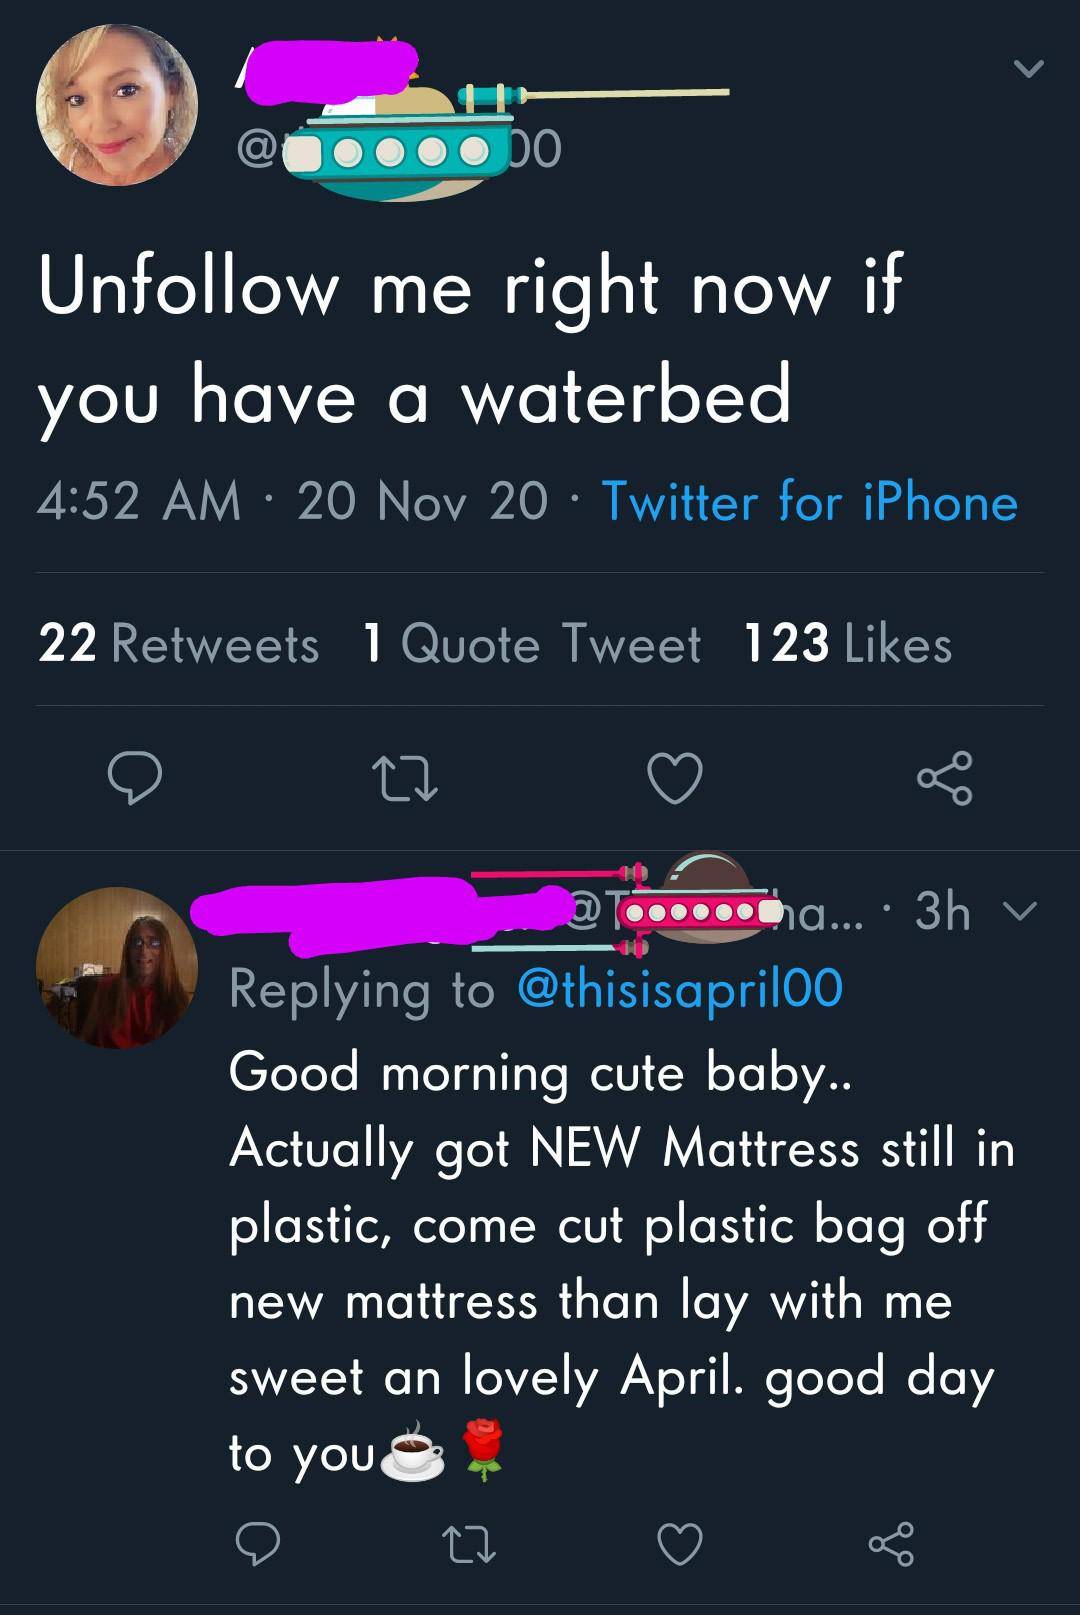
Task: Retweet the main waterbed tweet
Action: click(x=404, y=779)
